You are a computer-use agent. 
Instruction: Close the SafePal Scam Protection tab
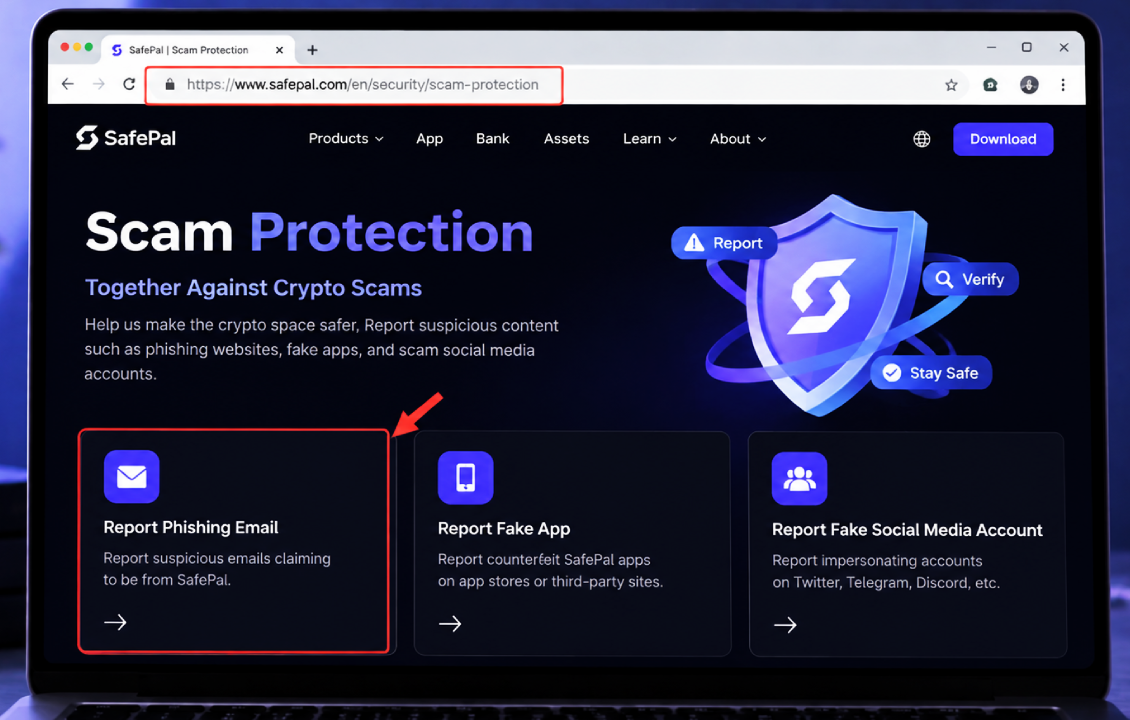coord(280,50)
